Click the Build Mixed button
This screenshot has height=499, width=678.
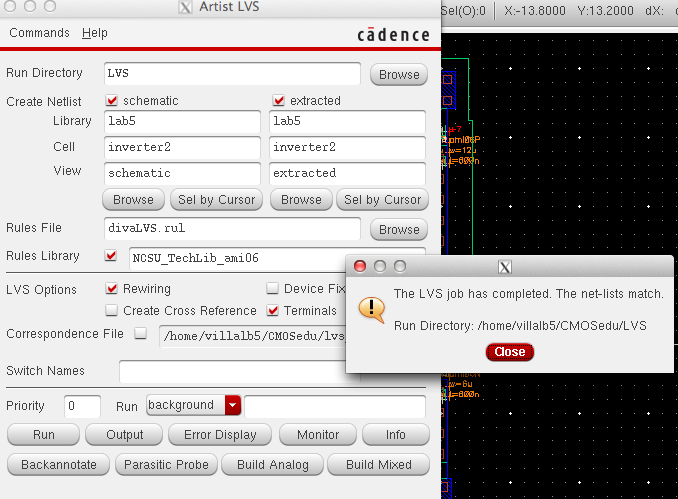click(379, 464)
